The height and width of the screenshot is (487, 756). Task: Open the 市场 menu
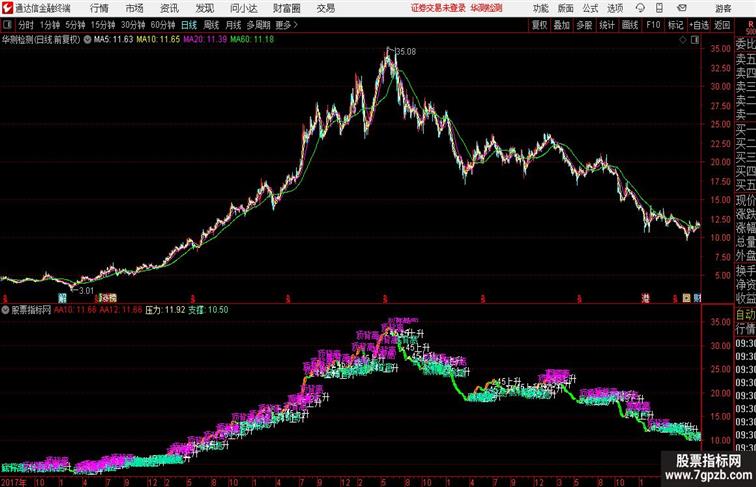[x=135, y=8]
